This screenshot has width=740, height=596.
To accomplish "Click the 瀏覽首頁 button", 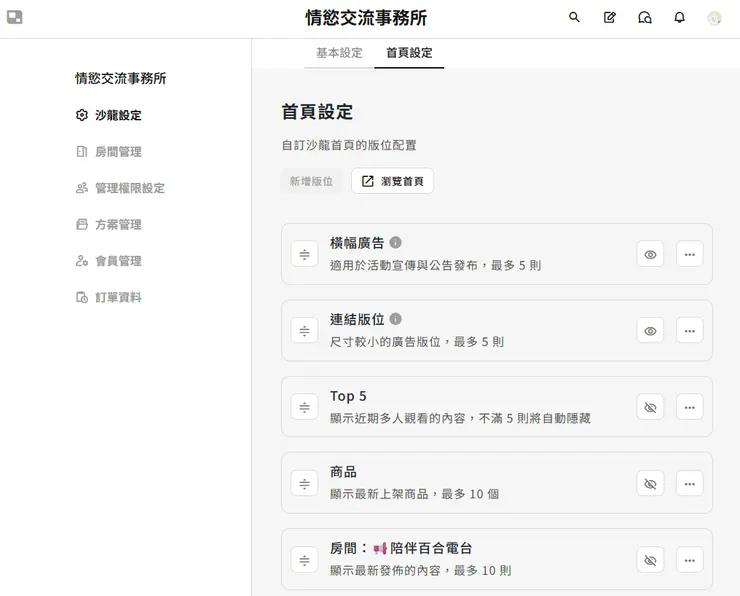I will (392, 181).
